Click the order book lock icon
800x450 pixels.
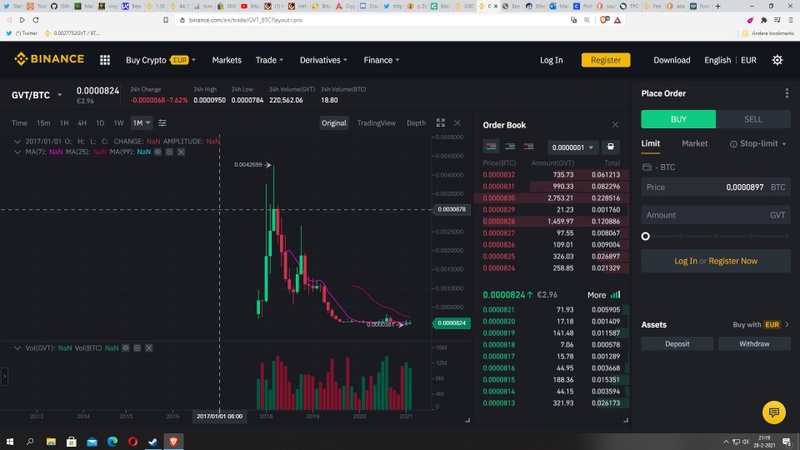pos(610,147)
